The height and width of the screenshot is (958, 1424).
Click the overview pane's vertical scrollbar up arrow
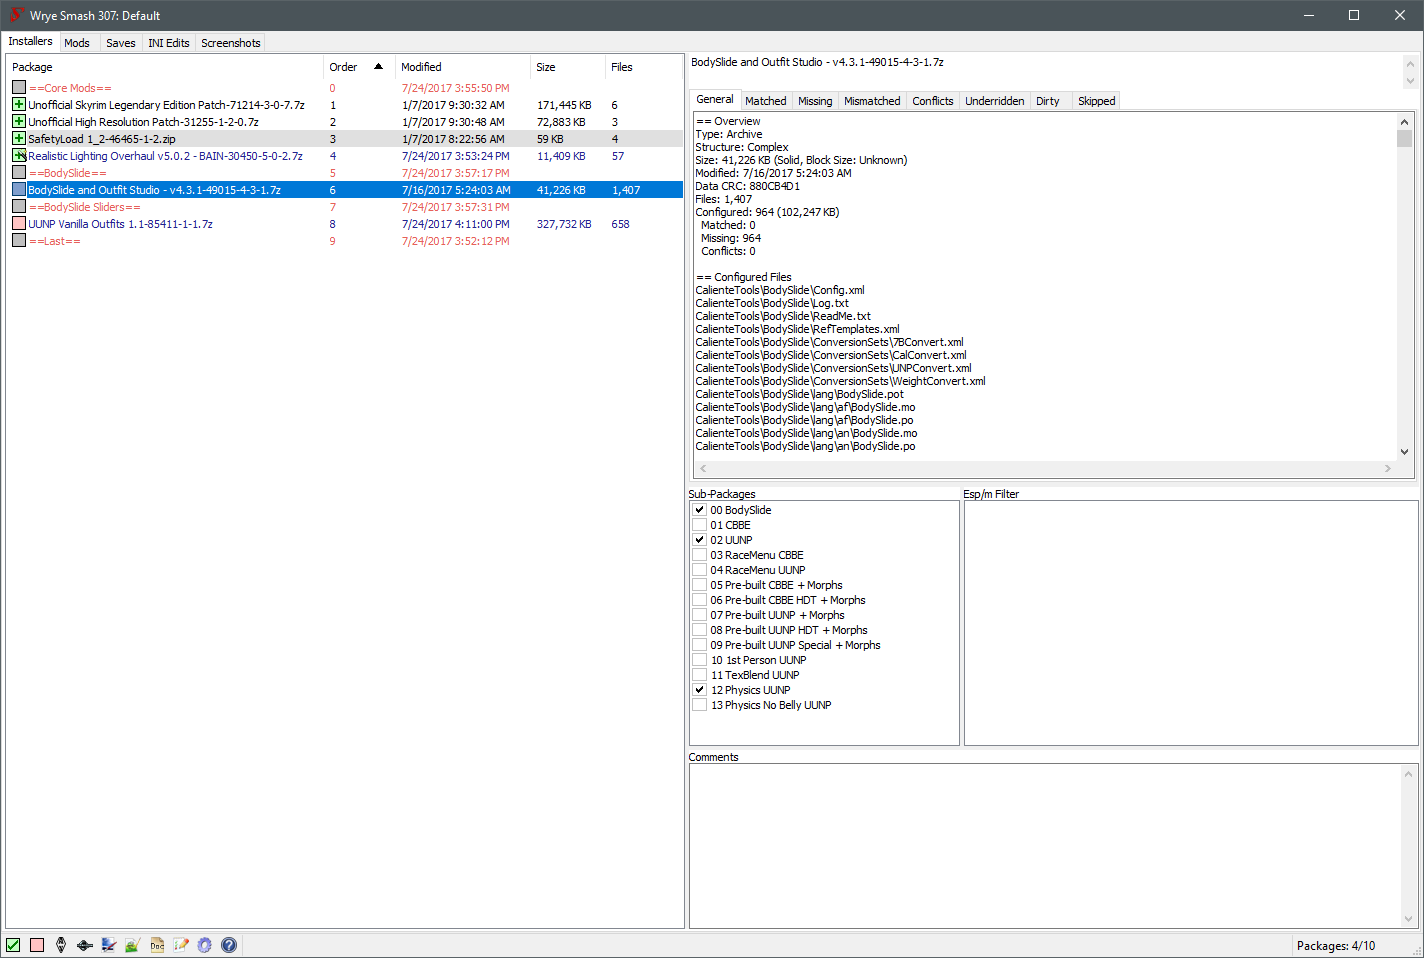tap(1404, 121)
